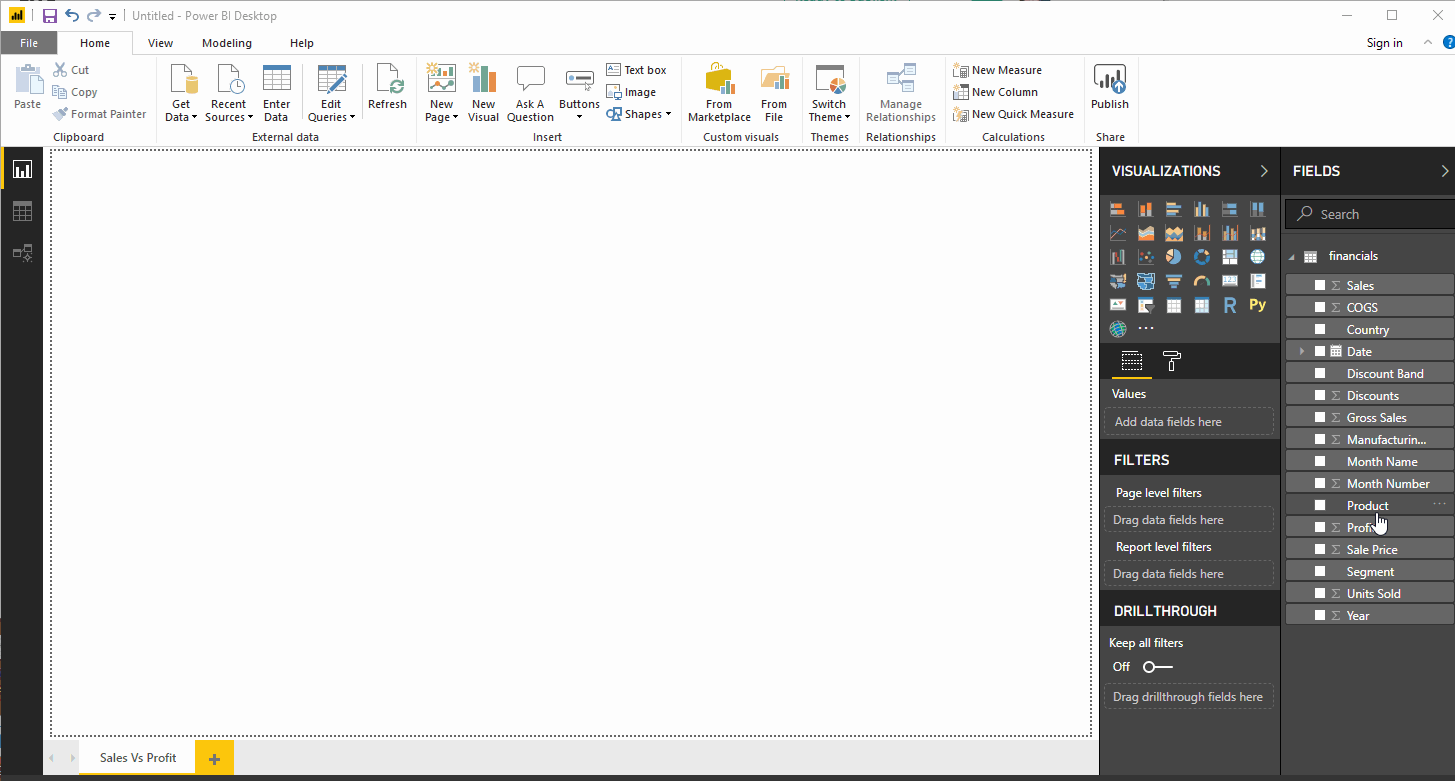Select the donut chart visualization
The height and width of the screenshot is (781, 1455).
[1202, 257]
